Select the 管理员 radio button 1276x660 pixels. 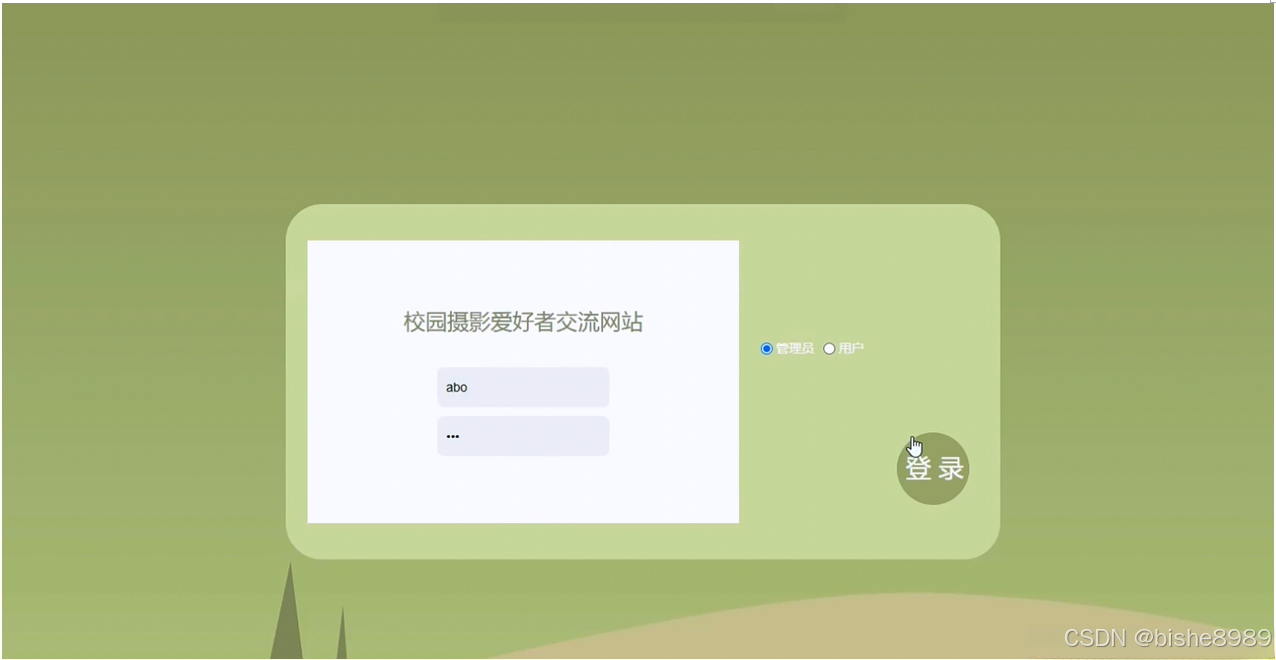pos(767,348)
